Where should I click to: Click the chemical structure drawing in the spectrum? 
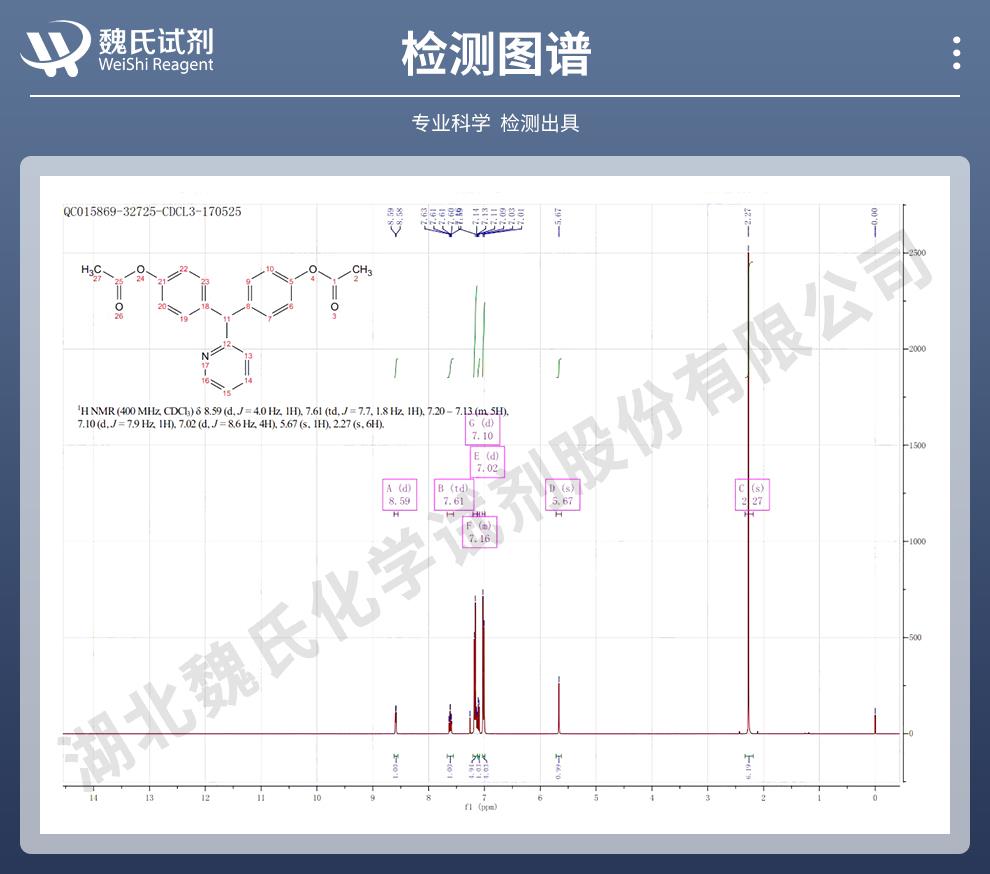226,328
